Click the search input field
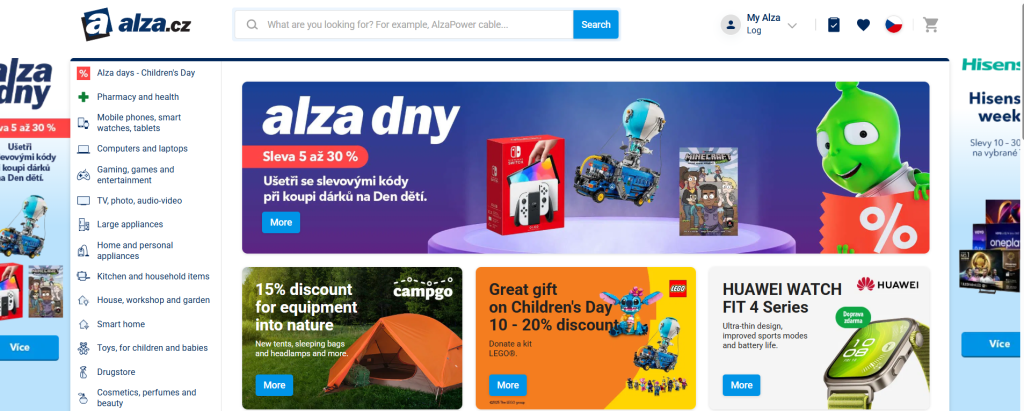1024x411 pixels. tap(404, 24)
